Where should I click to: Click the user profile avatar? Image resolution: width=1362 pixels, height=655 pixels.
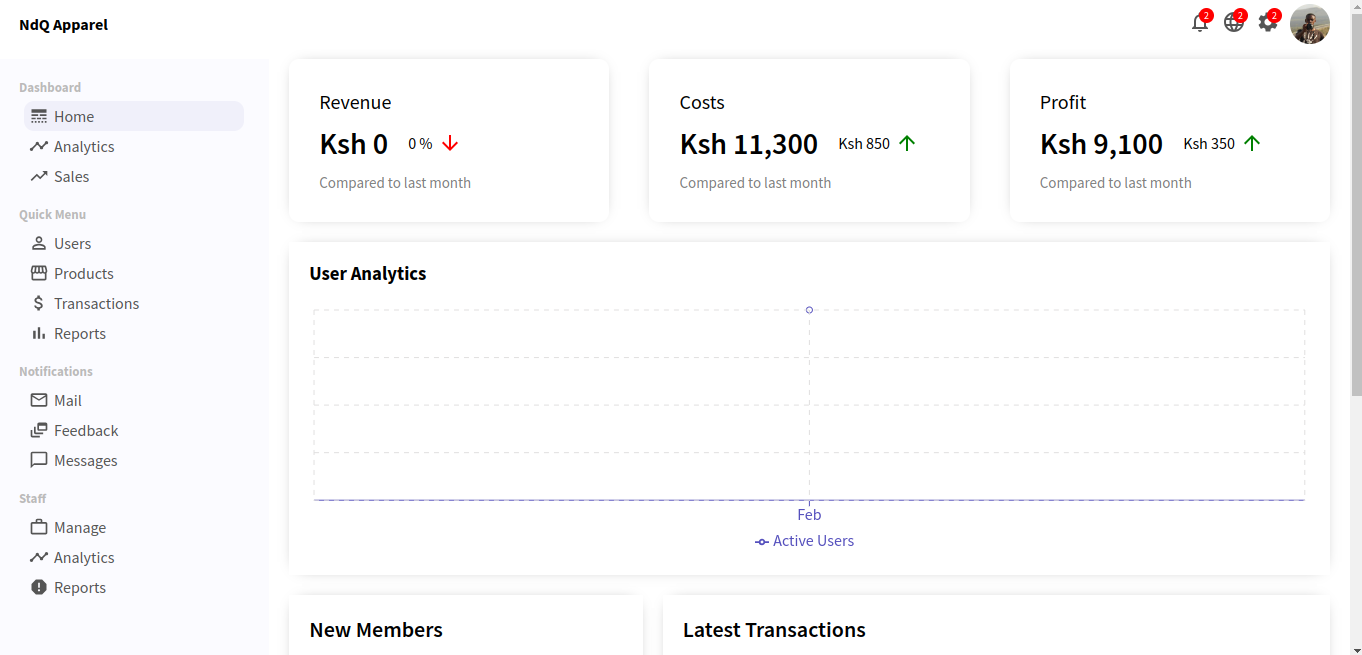coord(1309,24)
